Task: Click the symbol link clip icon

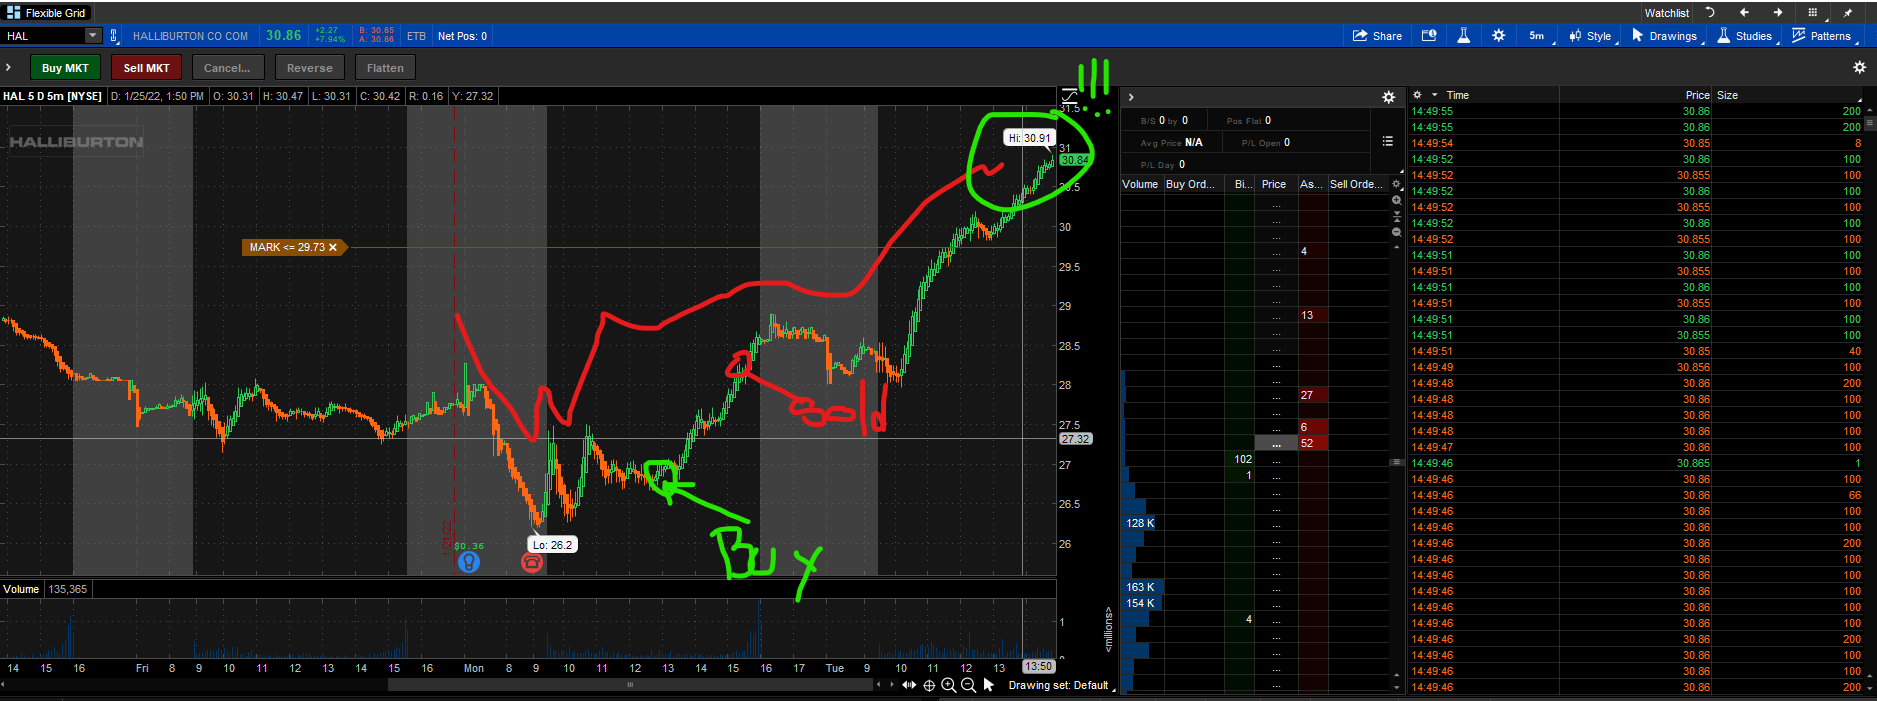Action: [x=113, y=36]
